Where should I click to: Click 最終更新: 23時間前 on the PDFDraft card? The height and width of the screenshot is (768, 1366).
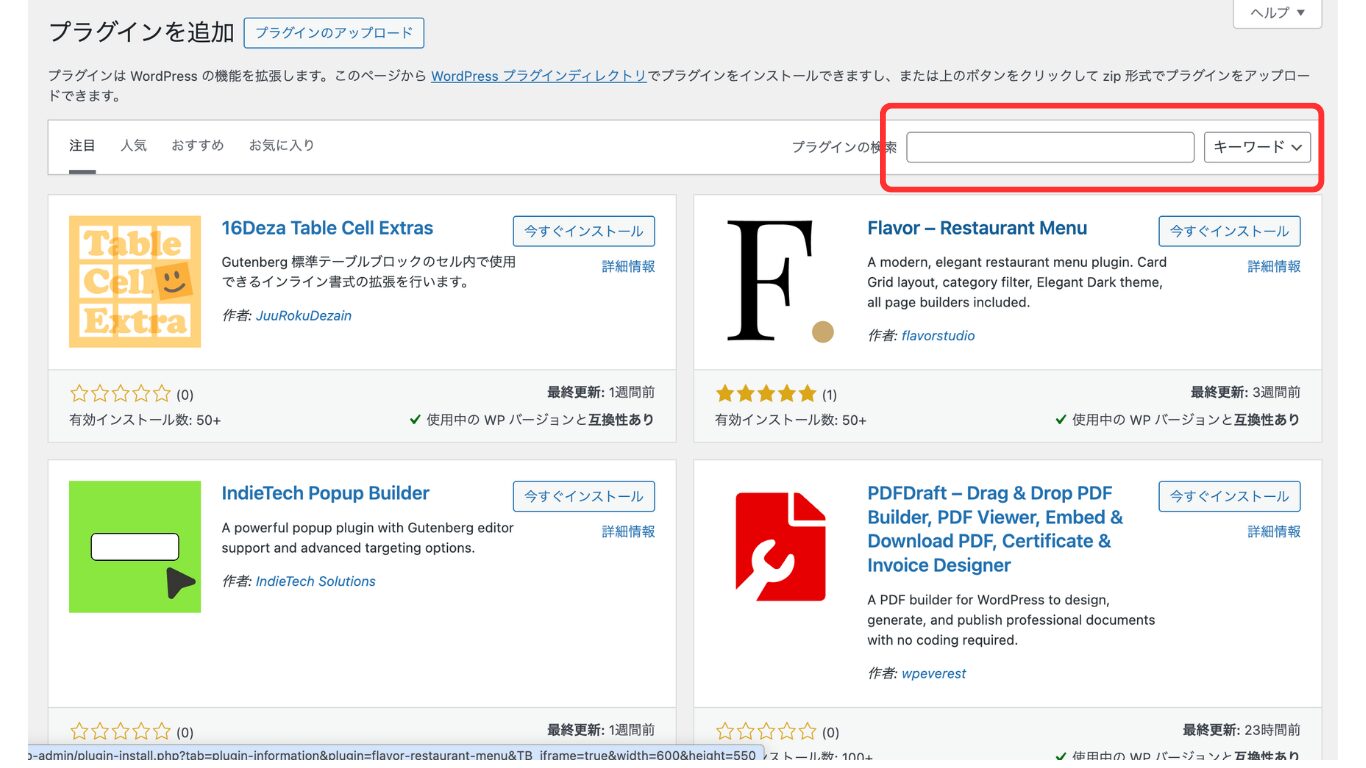coord(1242,731)
